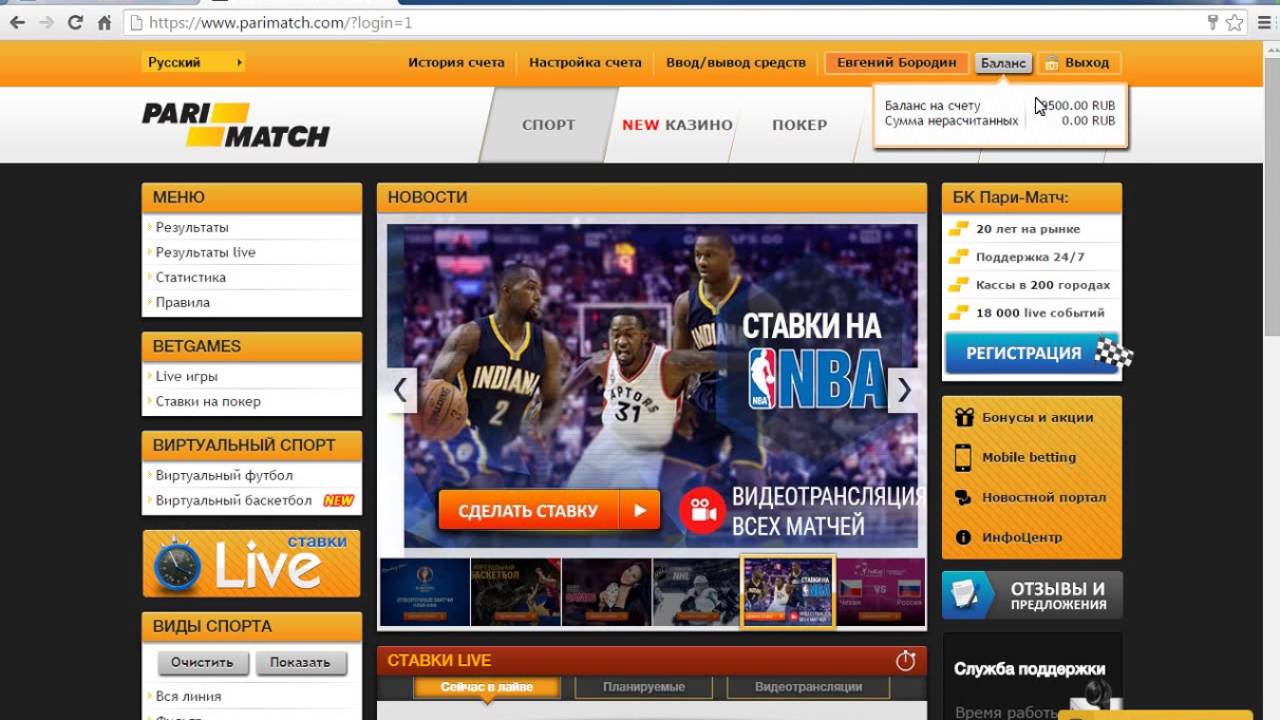Viewport: 1280px width, 720px height.
Task: Open Вся линия sport link
Action: click(188, 696)
